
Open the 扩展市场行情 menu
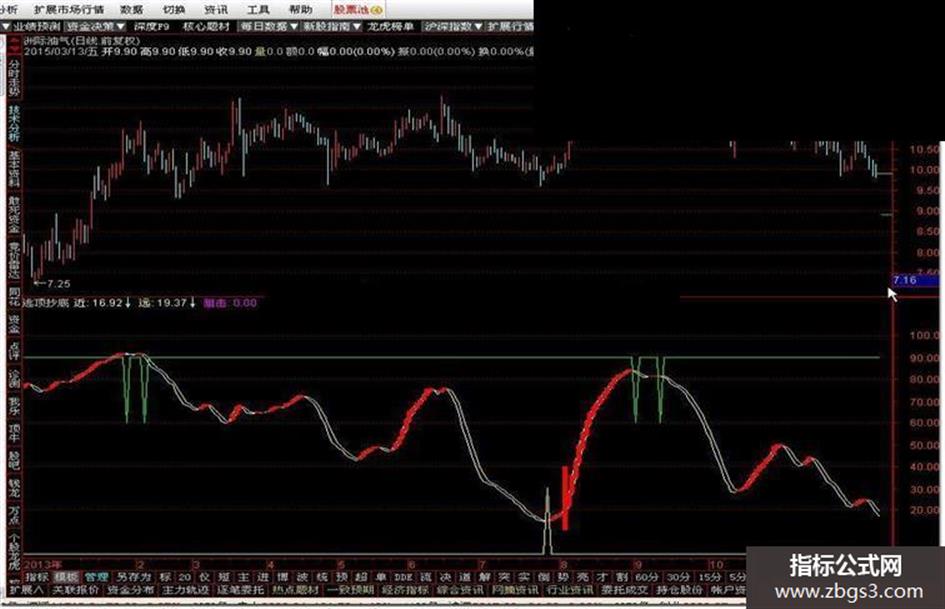click(68, 9)
